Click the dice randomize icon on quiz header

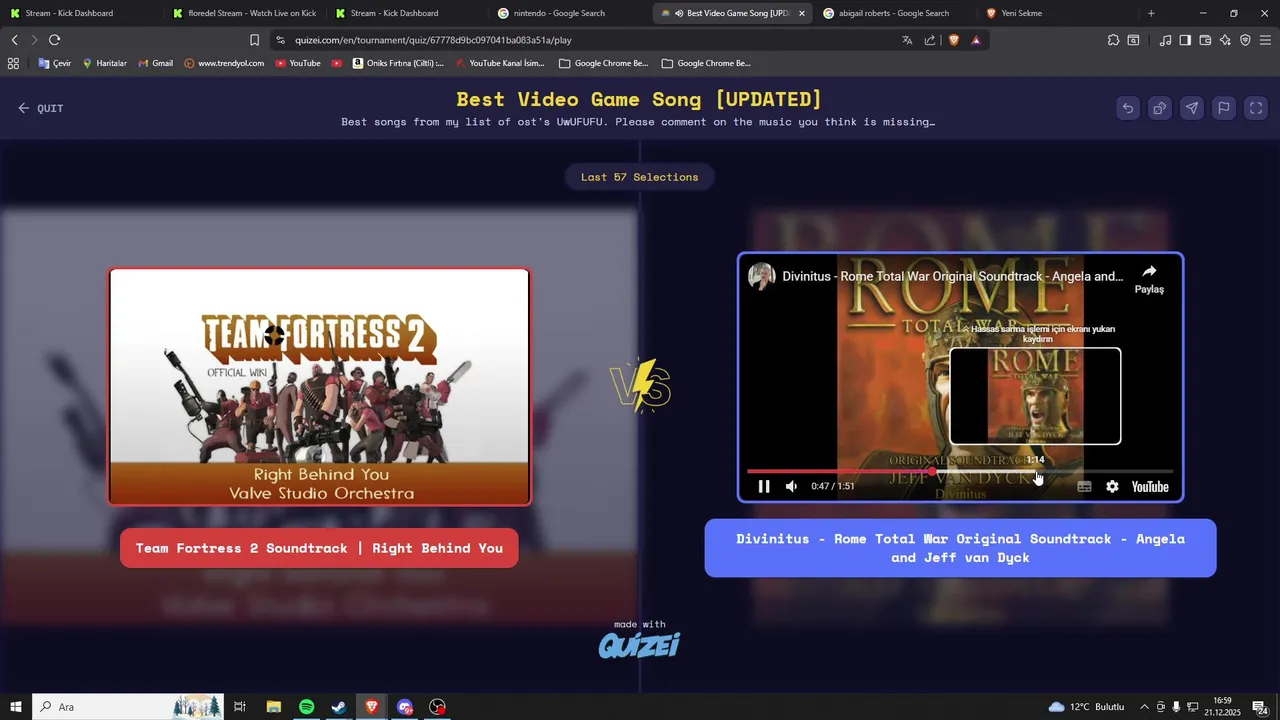pyautogui.click(x=1160, y=108)
